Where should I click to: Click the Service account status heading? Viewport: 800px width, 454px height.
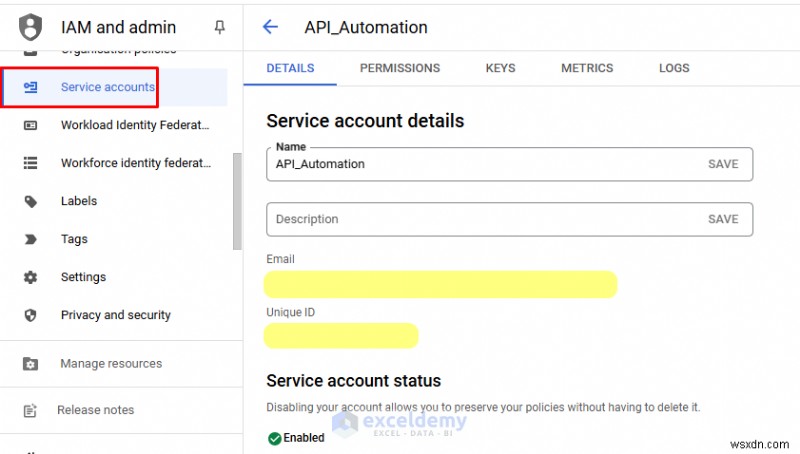[354, 381]
